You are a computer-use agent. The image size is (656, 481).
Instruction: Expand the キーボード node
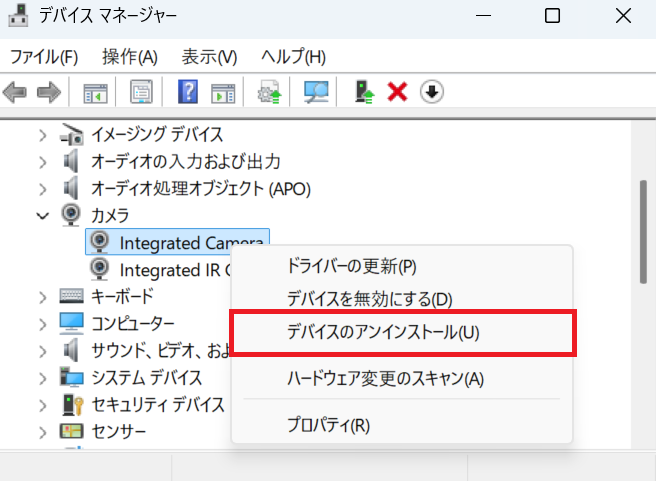pyautogui.click(x=43, y=297)
